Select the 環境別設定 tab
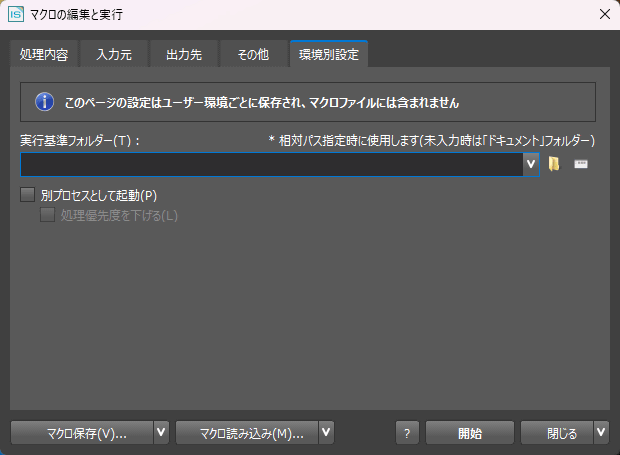This screenshot has width=620, height=455. [x=329, y=54]
